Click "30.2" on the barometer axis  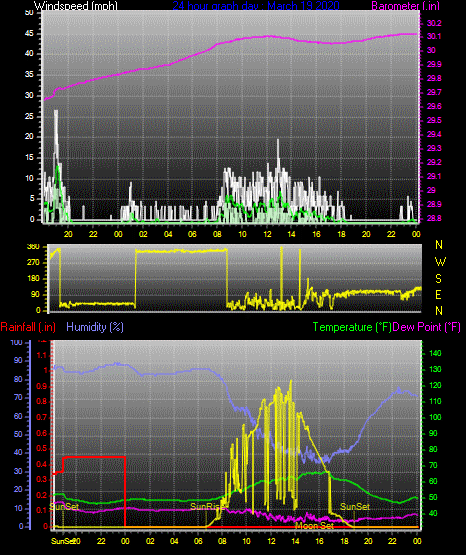434,23
